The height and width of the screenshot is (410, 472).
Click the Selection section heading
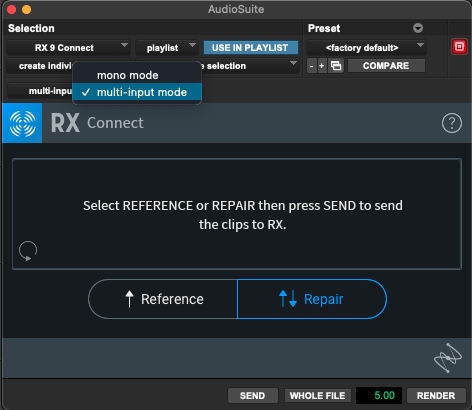click(x=31, y=28)
